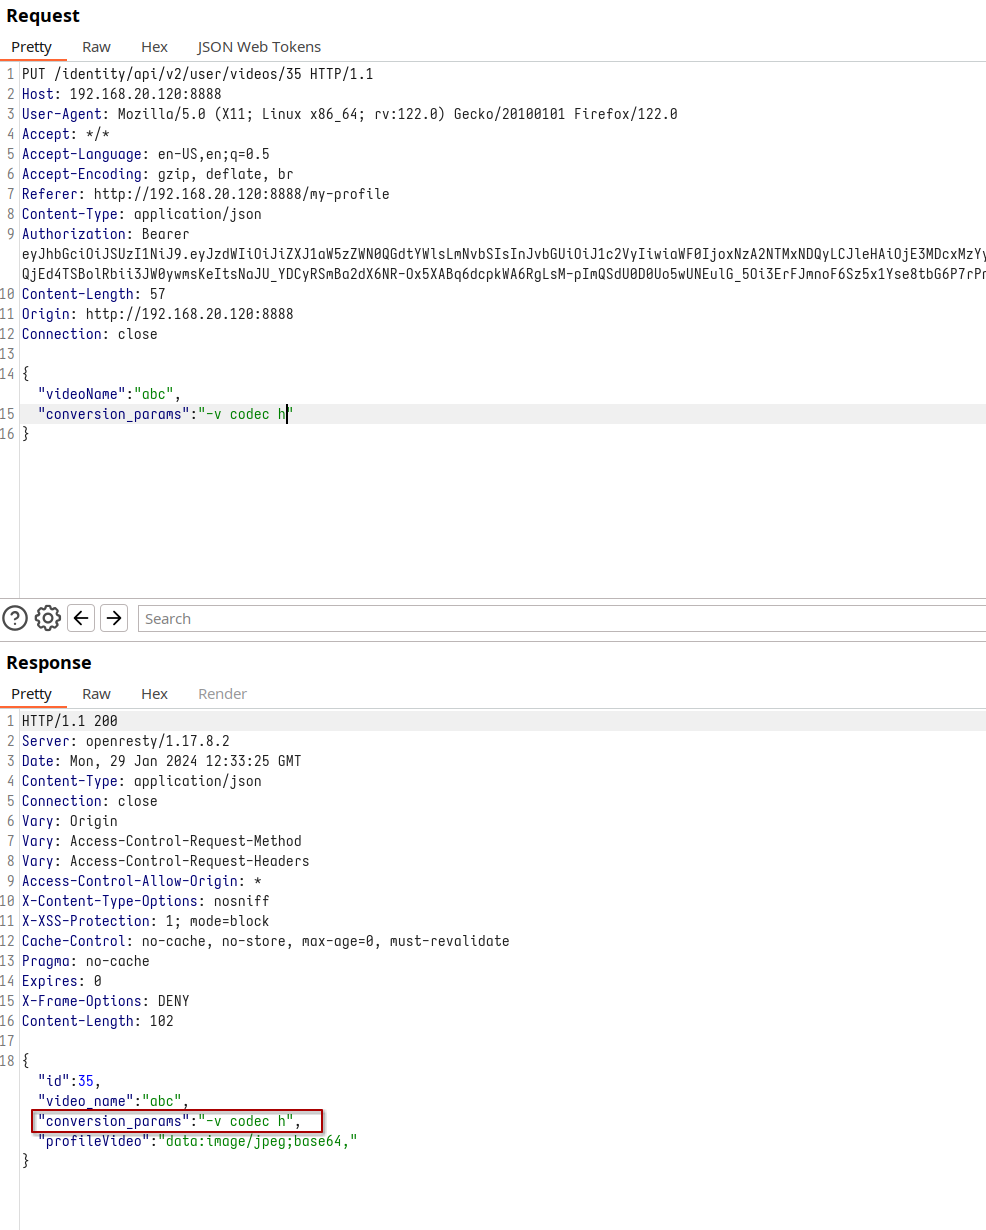Viewport: 986px width, 1230px height.
Task: Open search settings gear icon
Action: pos(48,618)
